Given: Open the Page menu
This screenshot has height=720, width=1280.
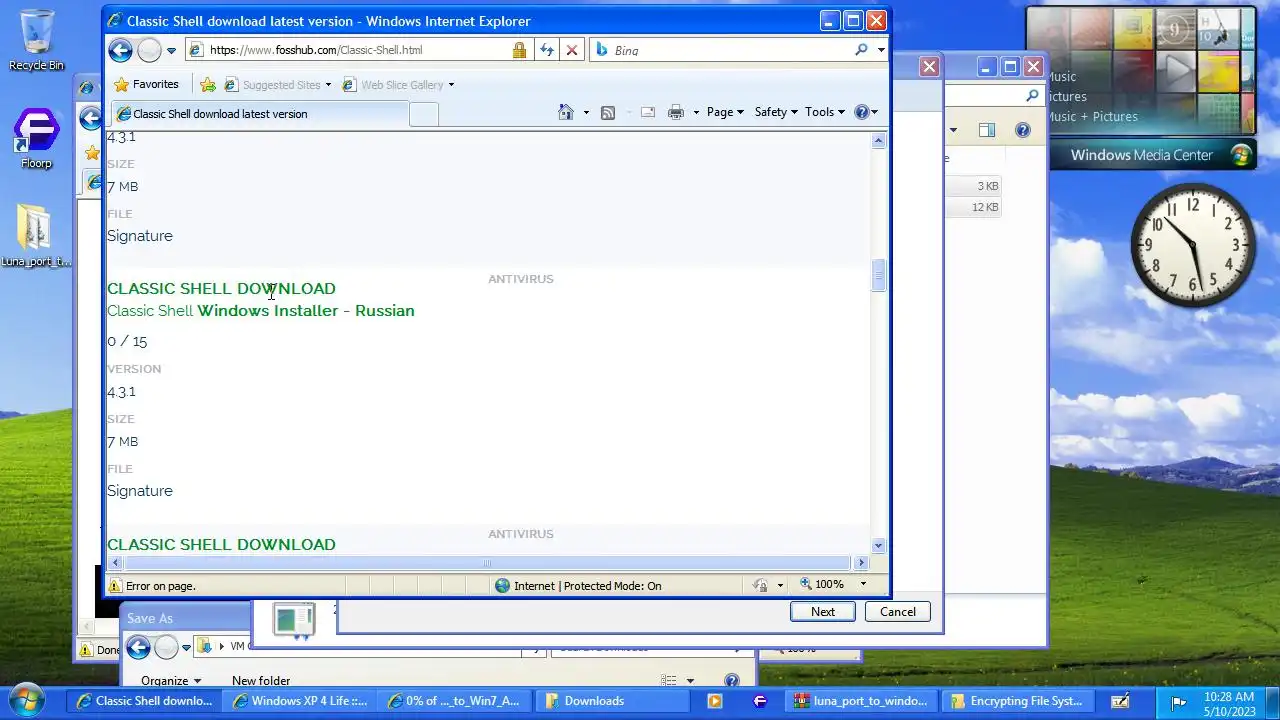Looking at the screenshot, I should (x=725, y=112).
